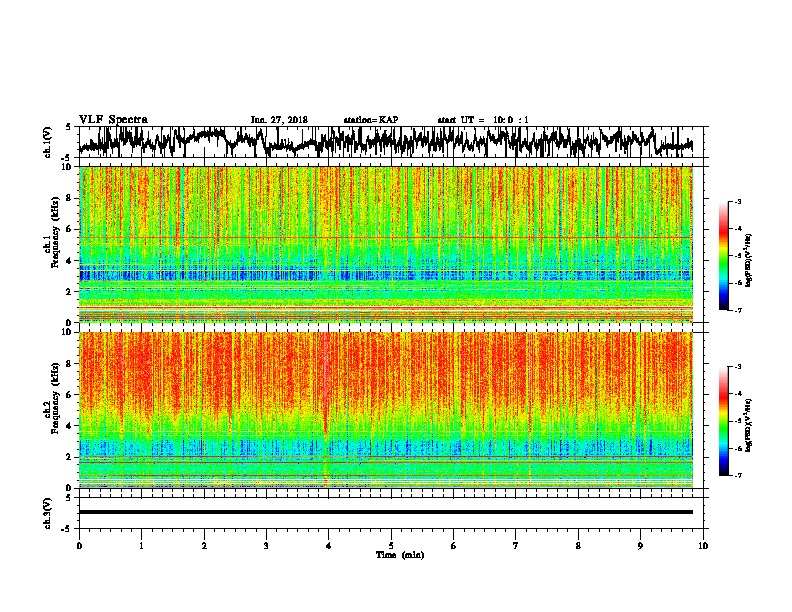Click time axis tick label "9"

tap(640, 546)
